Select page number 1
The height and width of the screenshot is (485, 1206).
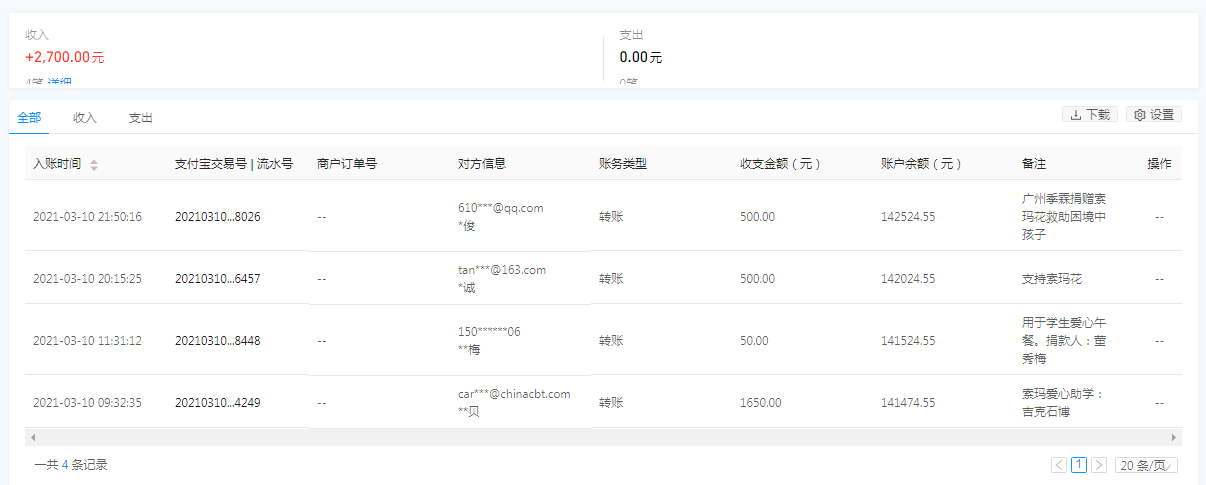[1079, 465]
